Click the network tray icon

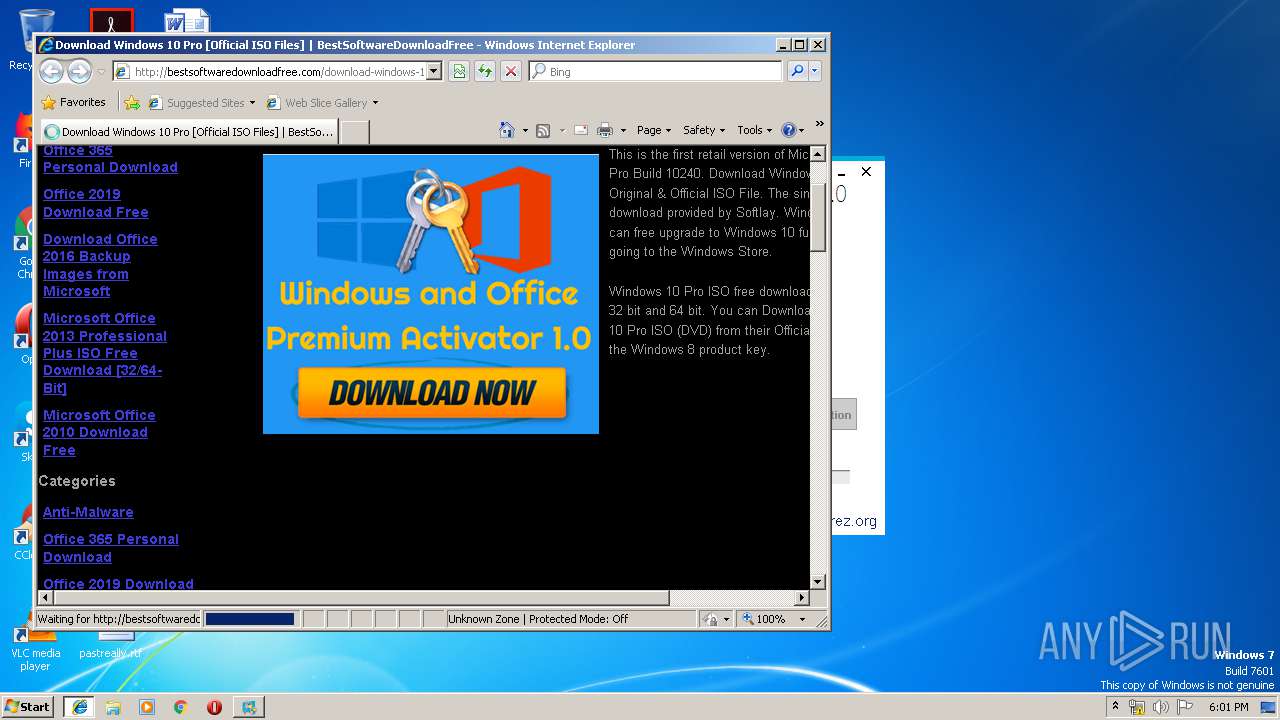(1137, 707)
